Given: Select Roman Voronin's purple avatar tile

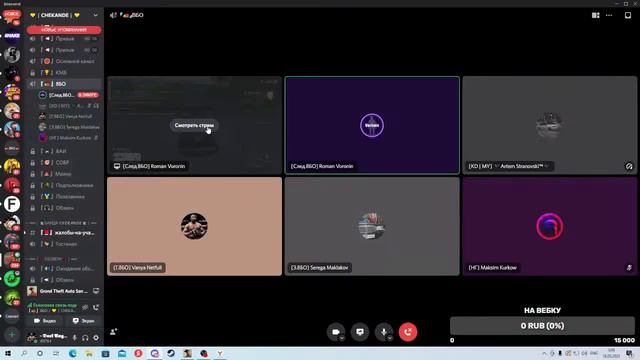Looking at the screenshot, I should tap(372, 125).
